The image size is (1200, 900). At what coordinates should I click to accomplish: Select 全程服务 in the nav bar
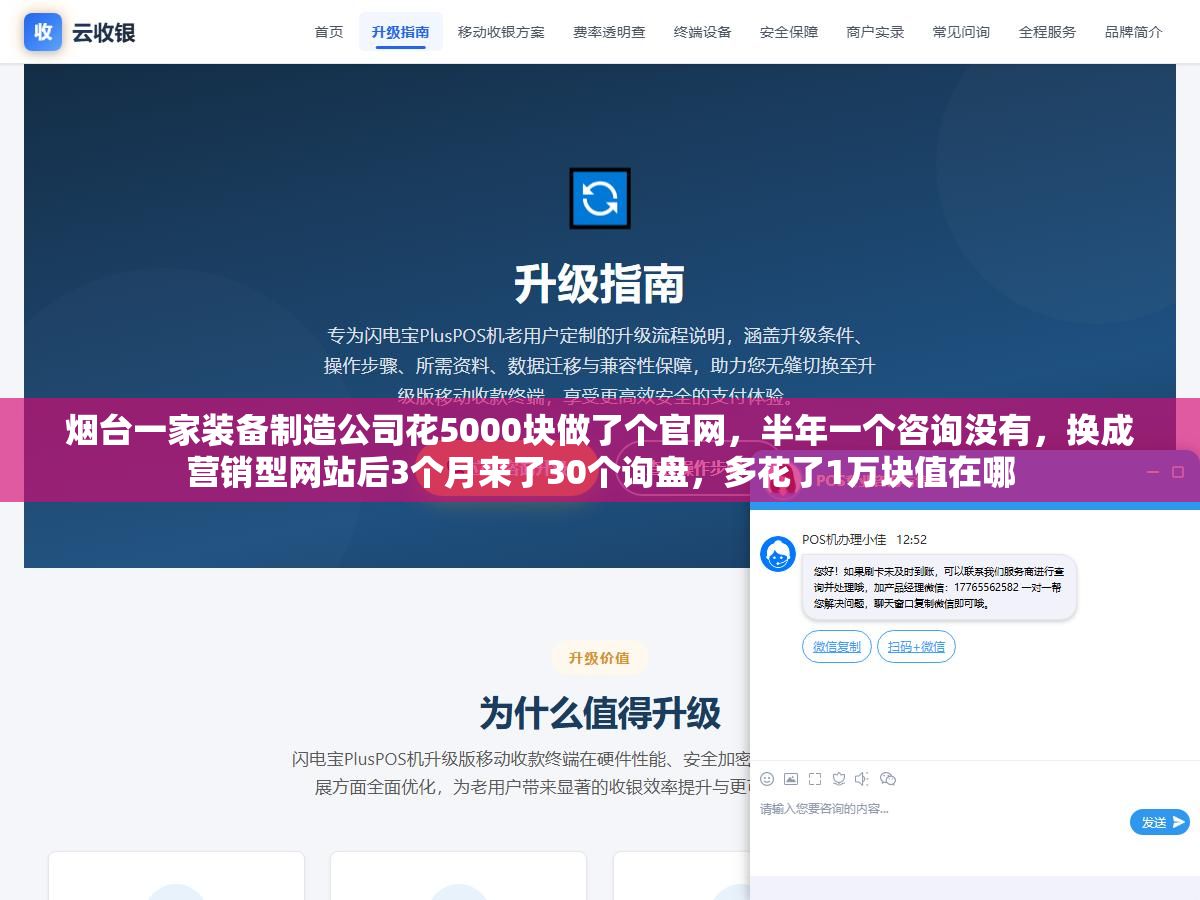(1047, 32)
